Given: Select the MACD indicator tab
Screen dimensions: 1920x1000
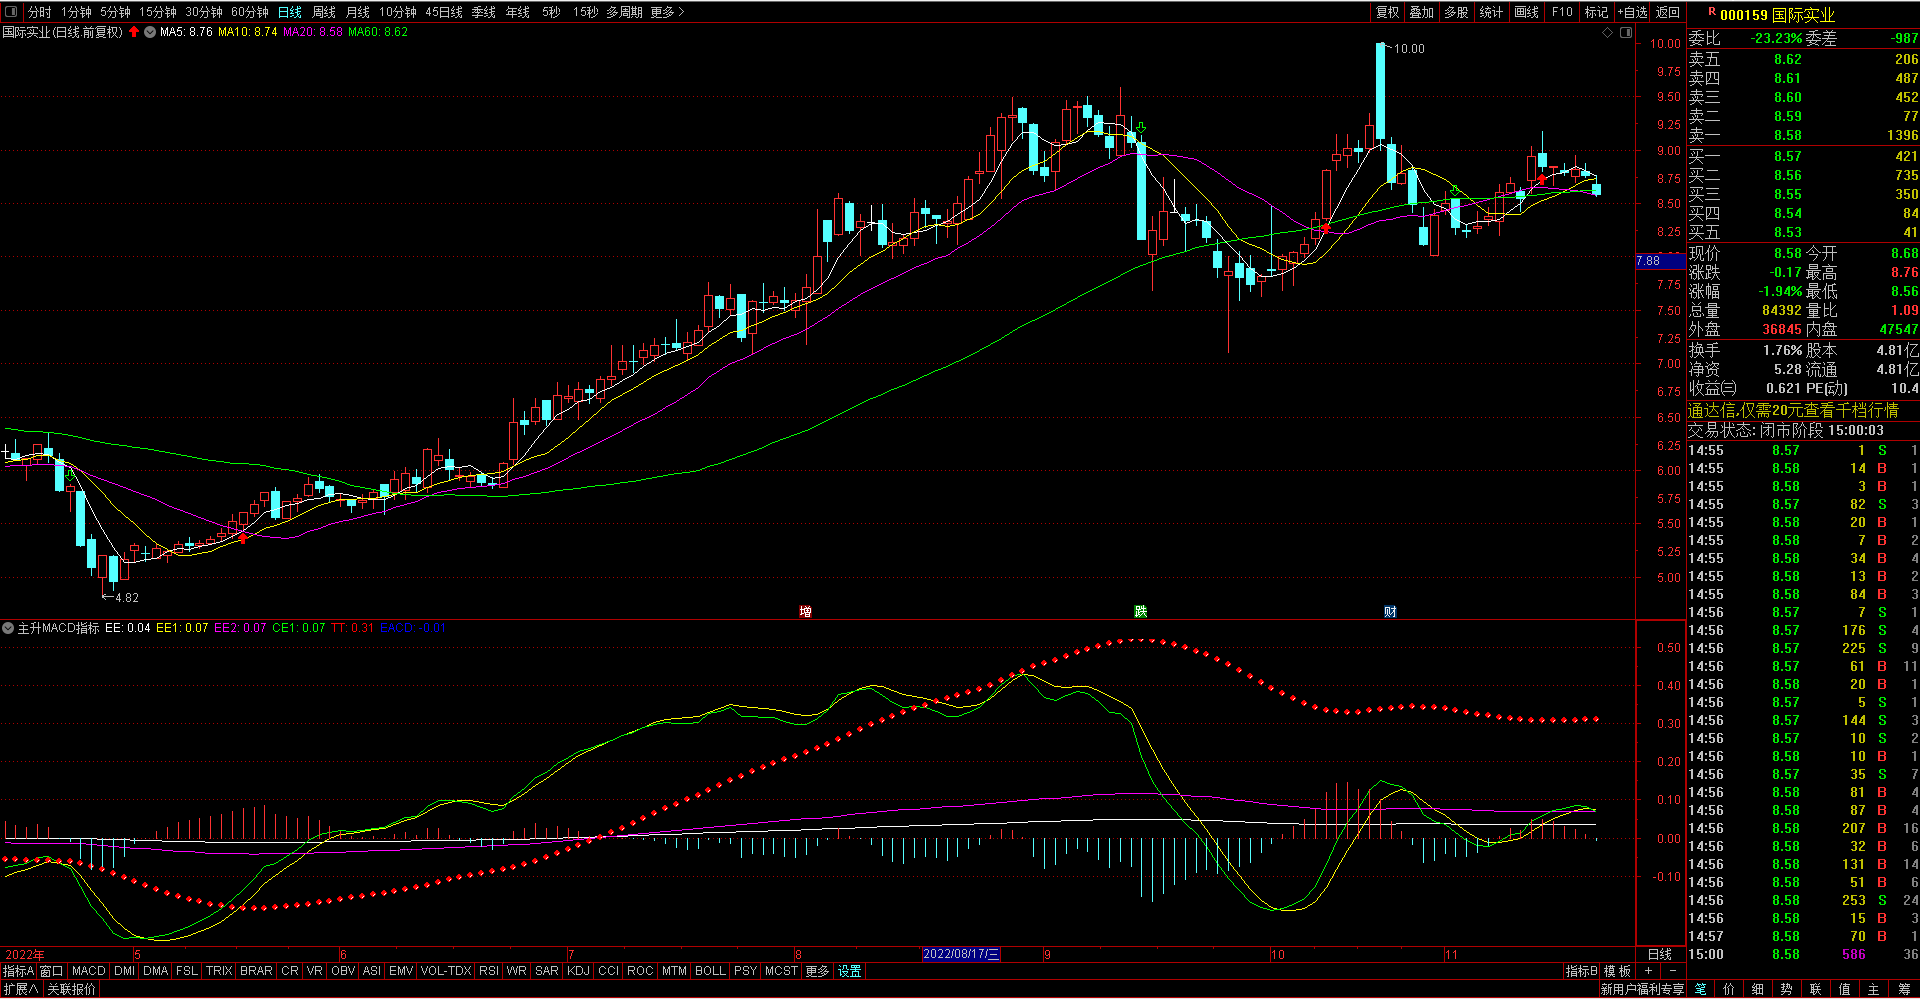Looking at the screenshot, I should (x=89, y=971).
